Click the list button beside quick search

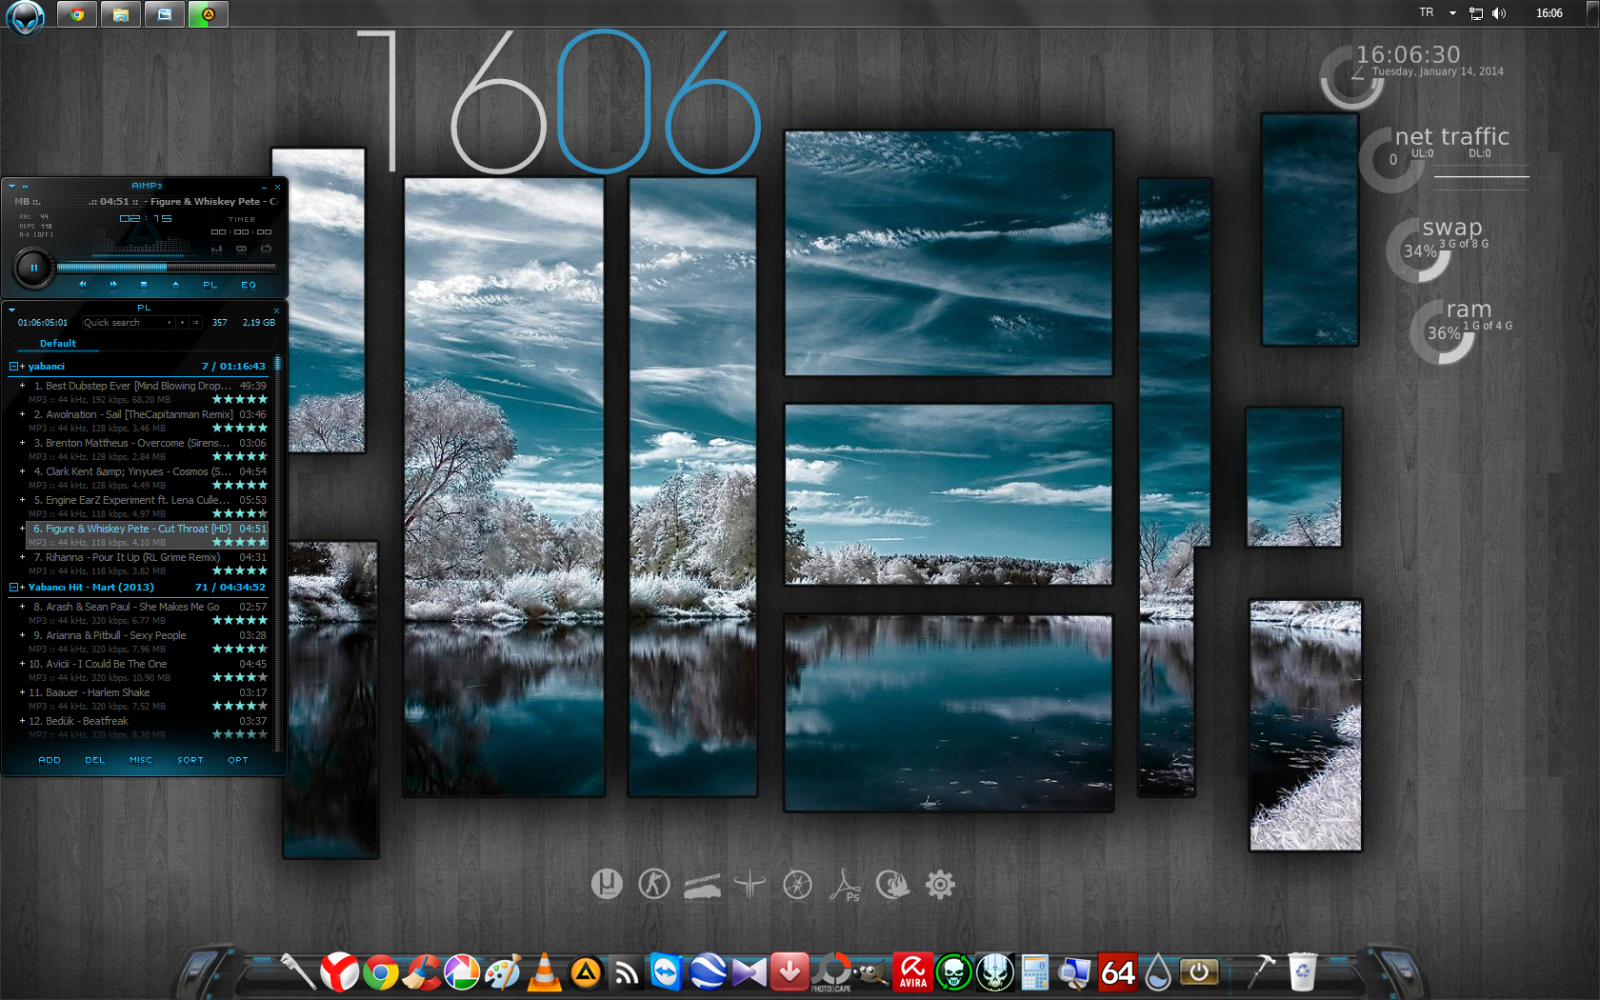point(195,323)
